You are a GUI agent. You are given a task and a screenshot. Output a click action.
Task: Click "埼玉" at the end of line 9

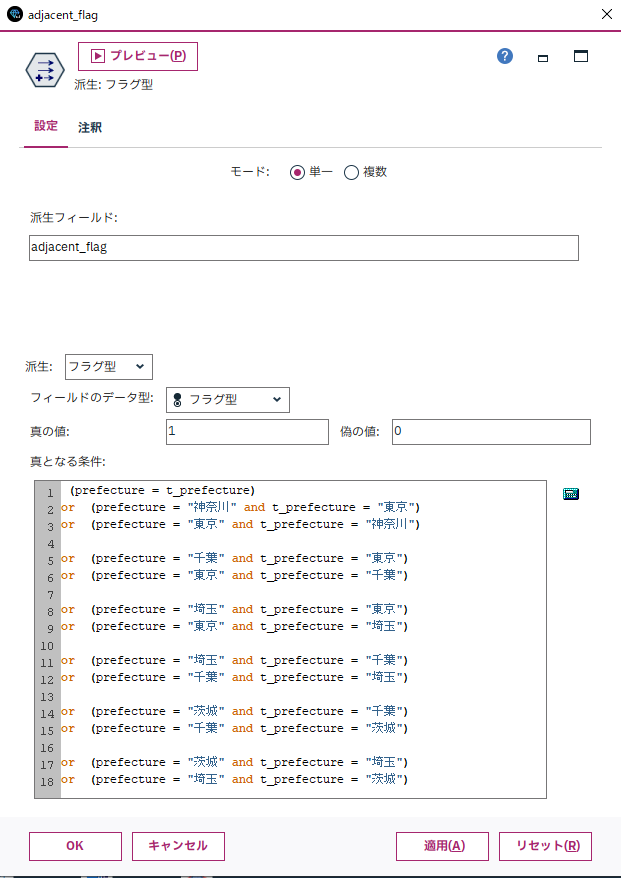click(384, 626)
